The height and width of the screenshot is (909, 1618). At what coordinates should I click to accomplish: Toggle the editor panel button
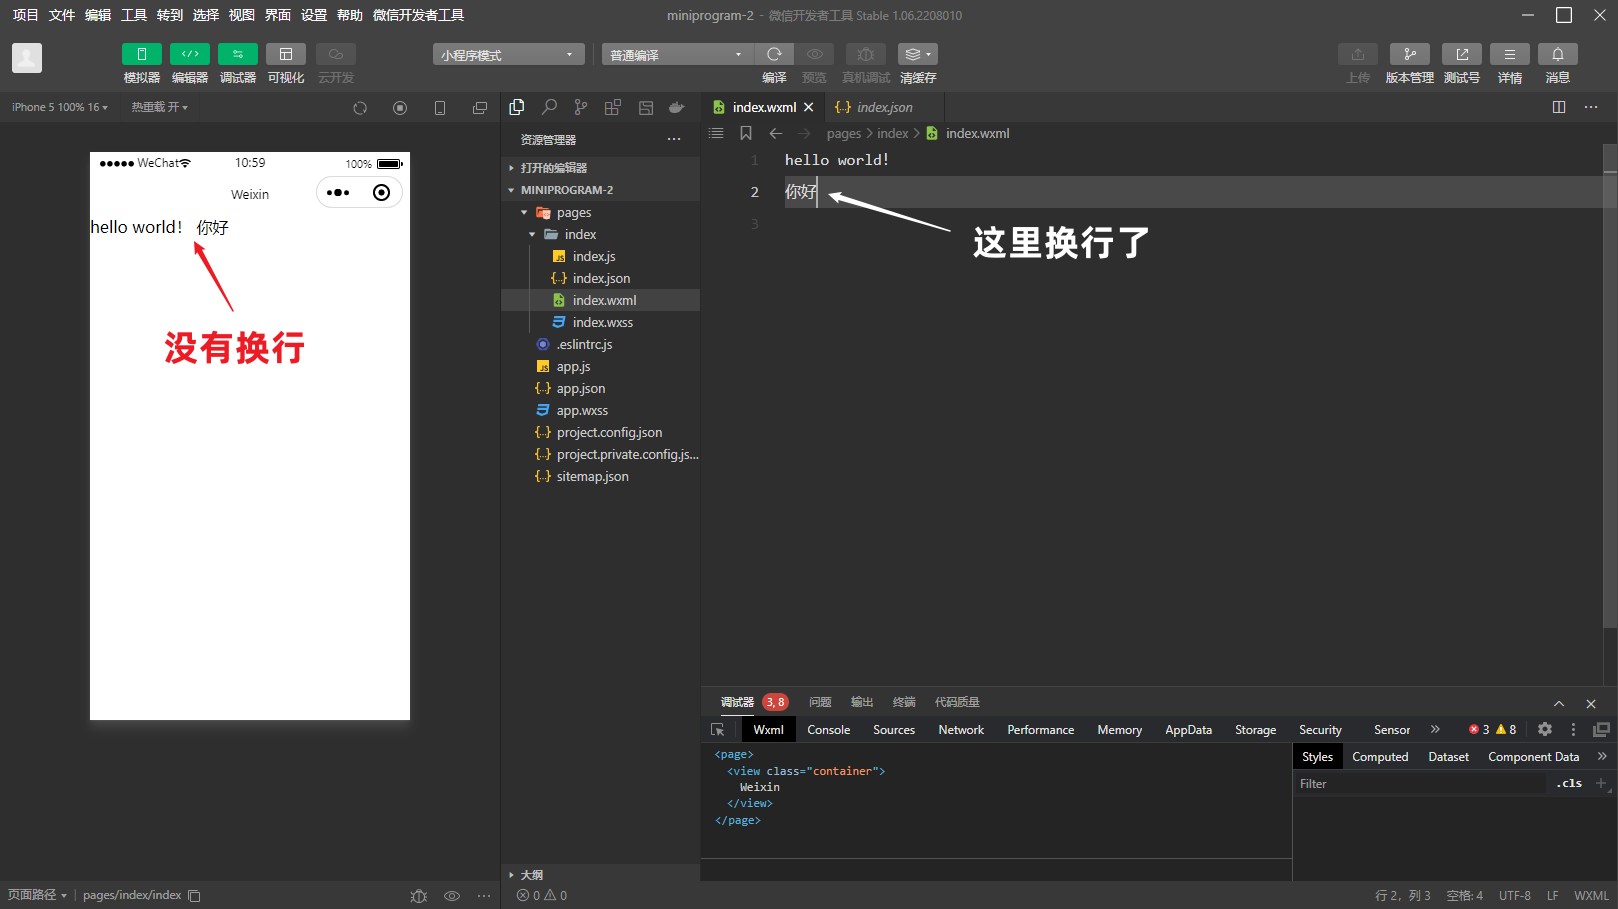(x=190, y=54)
